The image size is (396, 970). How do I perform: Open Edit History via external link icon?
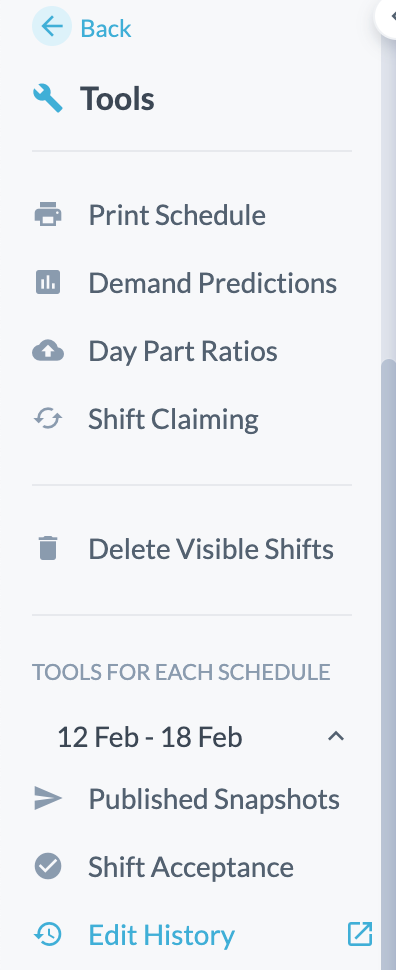tap(359, 934)
